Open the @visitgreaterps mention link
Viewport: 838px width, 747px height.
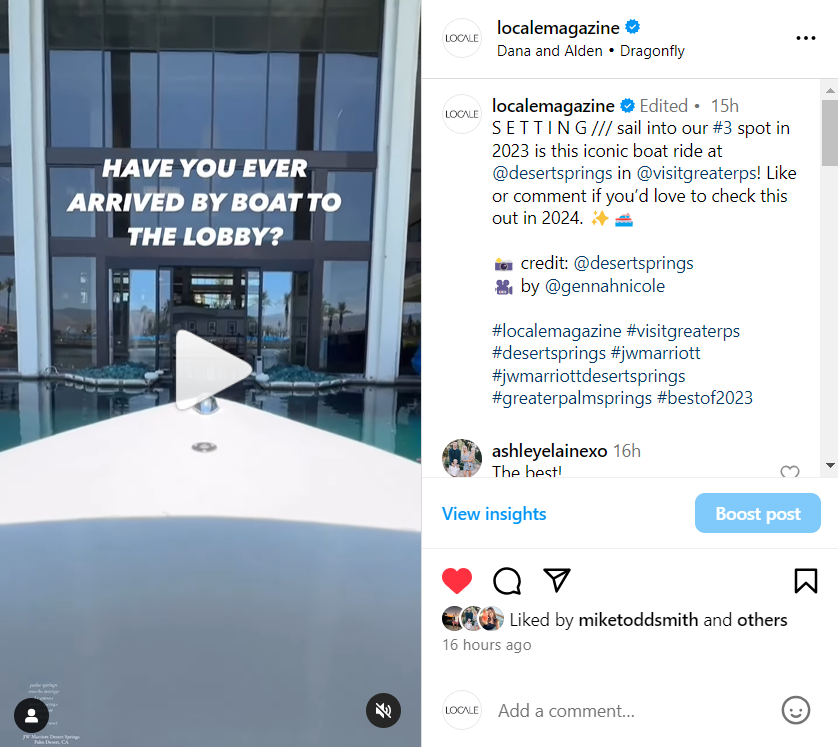click(x=698, y=173)
